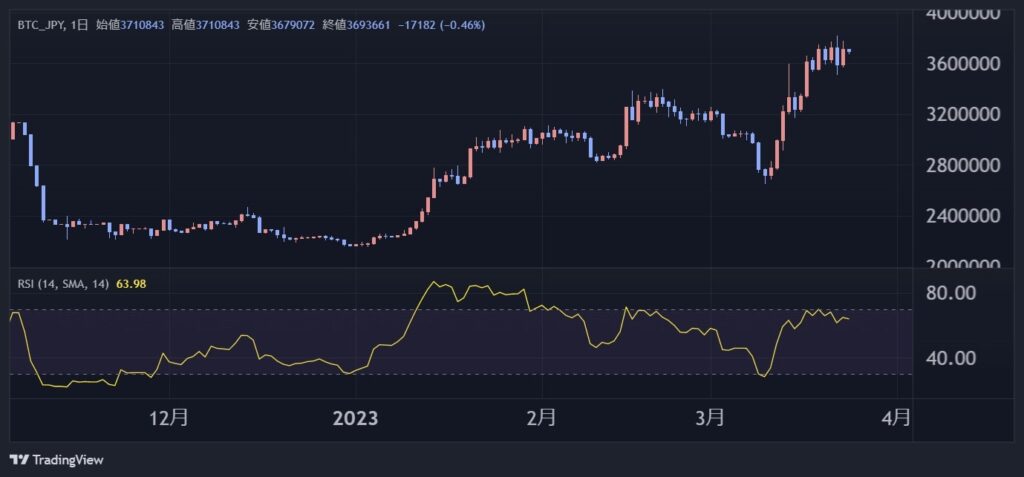Screen dimensions: 1024x477
Task: Select the BTC_JPY symbol label
Action: point(41,25)
